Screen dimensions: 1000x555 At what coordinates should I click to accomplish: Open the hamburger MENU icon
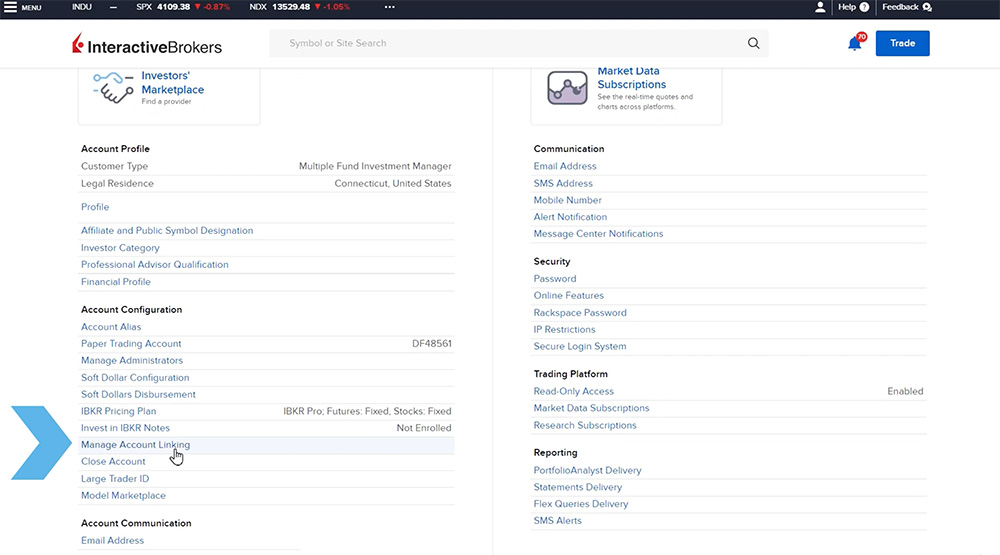coord(10,7)
